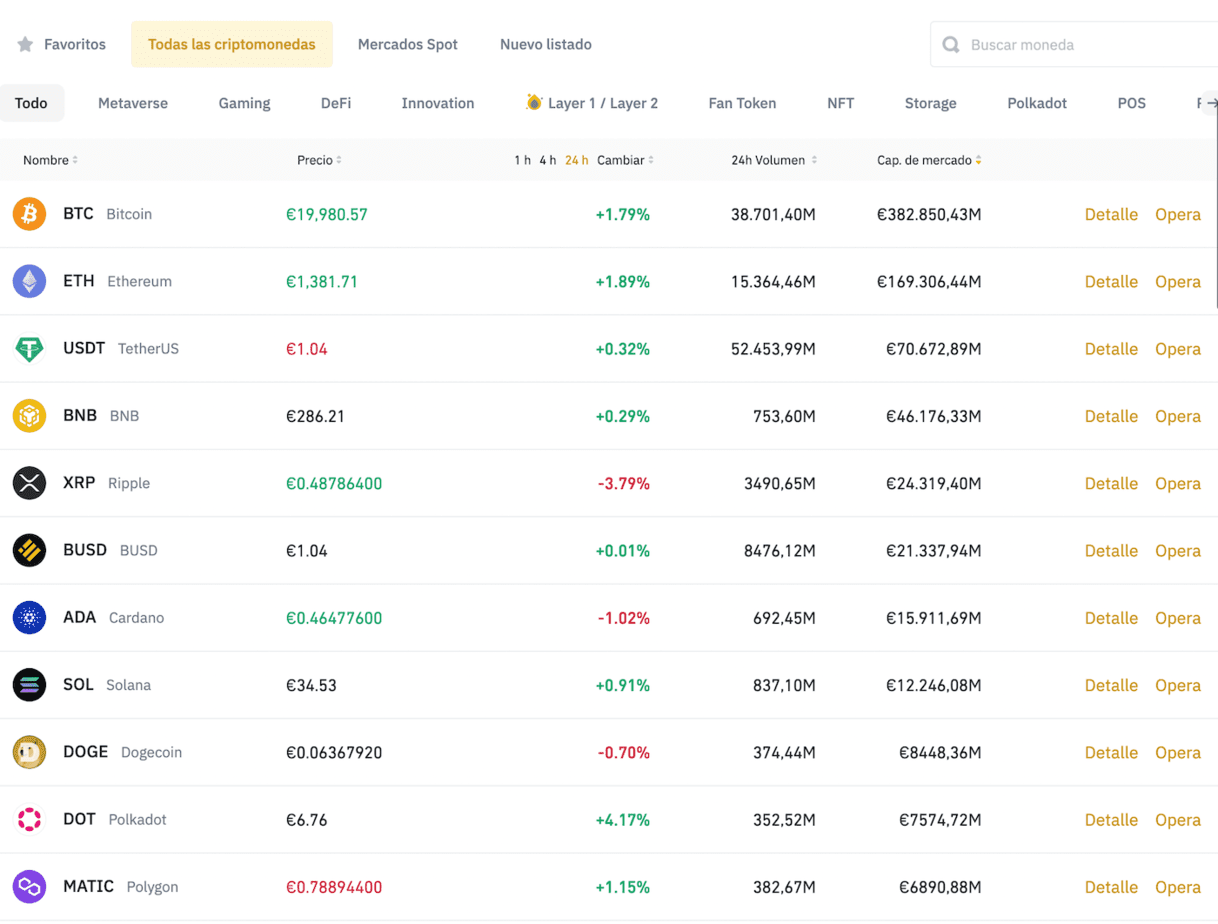Switch to Mercados Spot tab
The height and width of the screenshot is (924, 1218).
click(408, 44)
